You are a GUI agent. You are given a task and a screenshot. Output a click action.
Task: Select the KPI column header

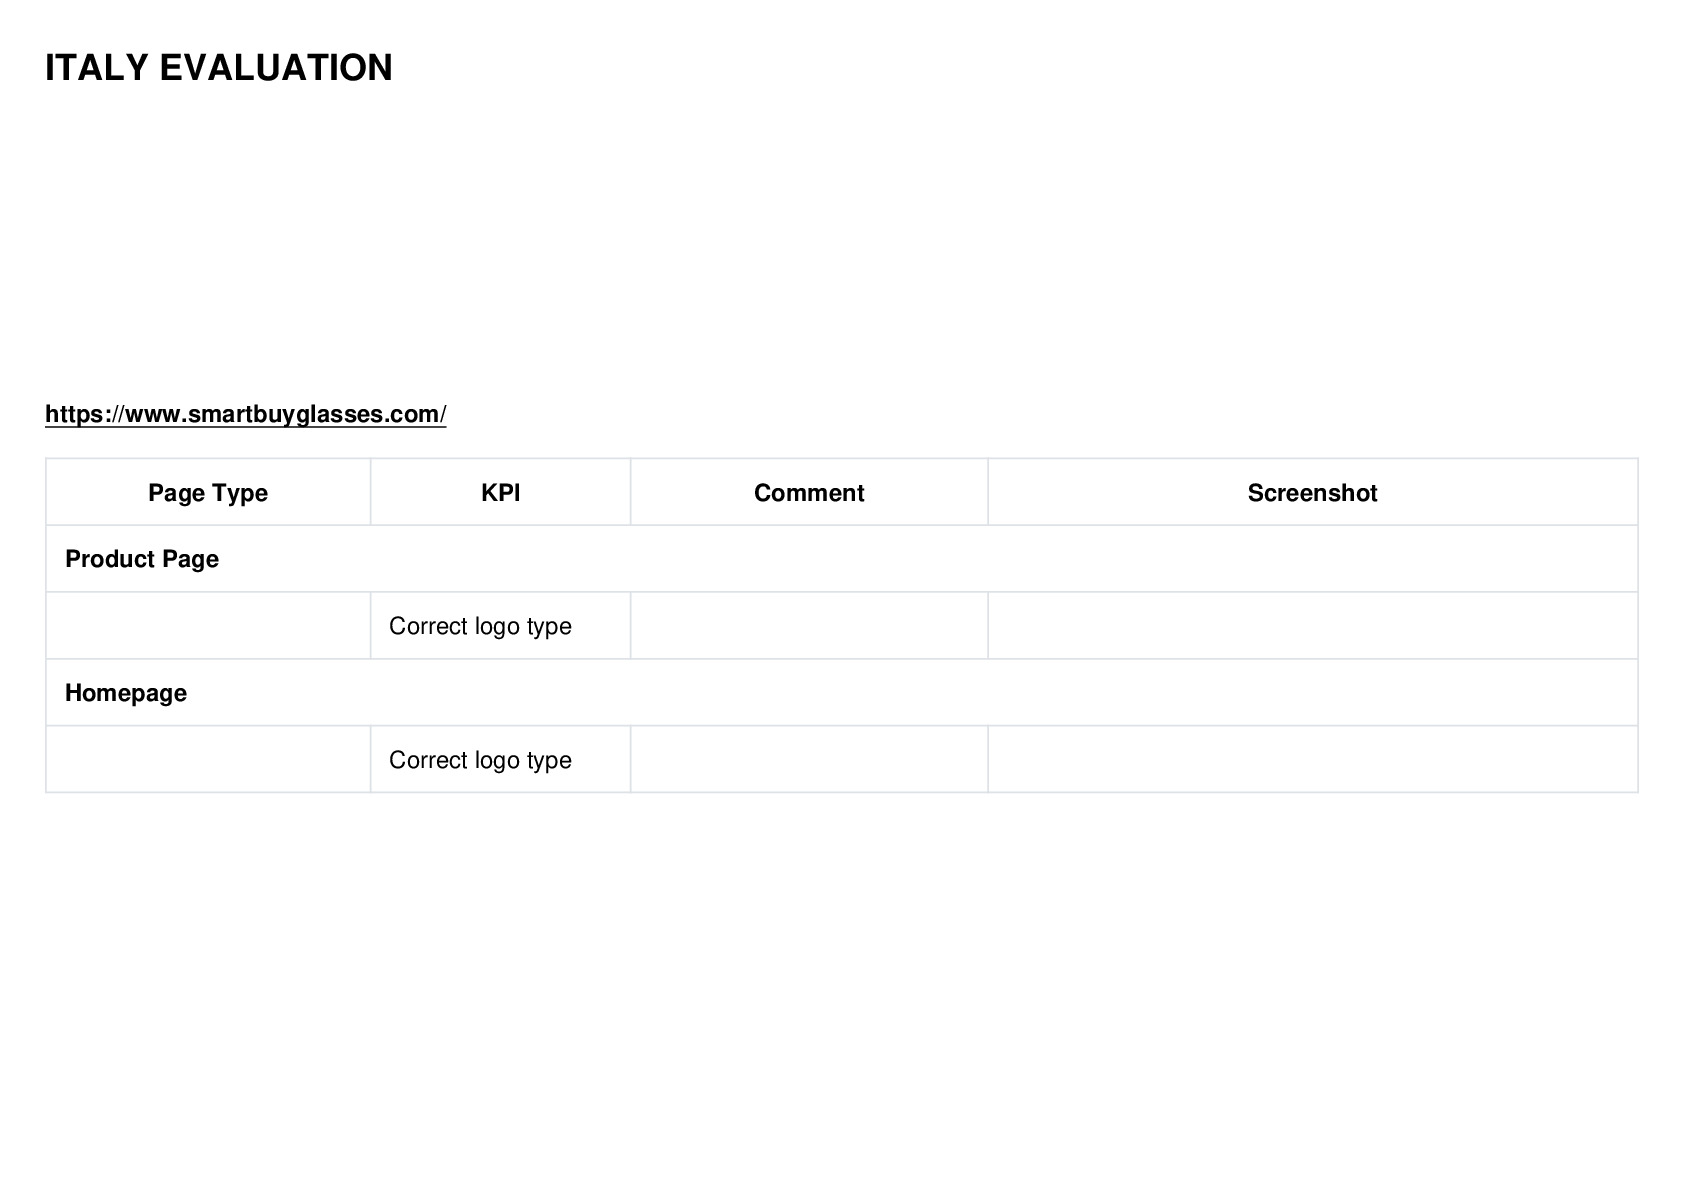pos(501,493)
